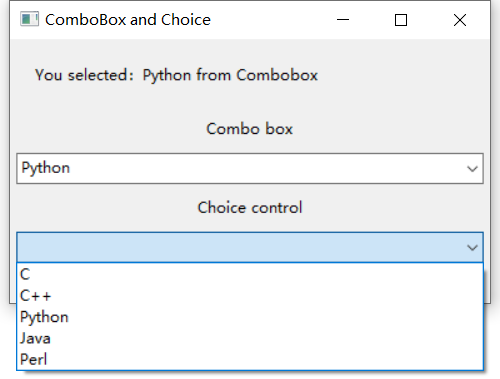
Task: Click empty gray panel area below title bar
Action: point(400,100)
